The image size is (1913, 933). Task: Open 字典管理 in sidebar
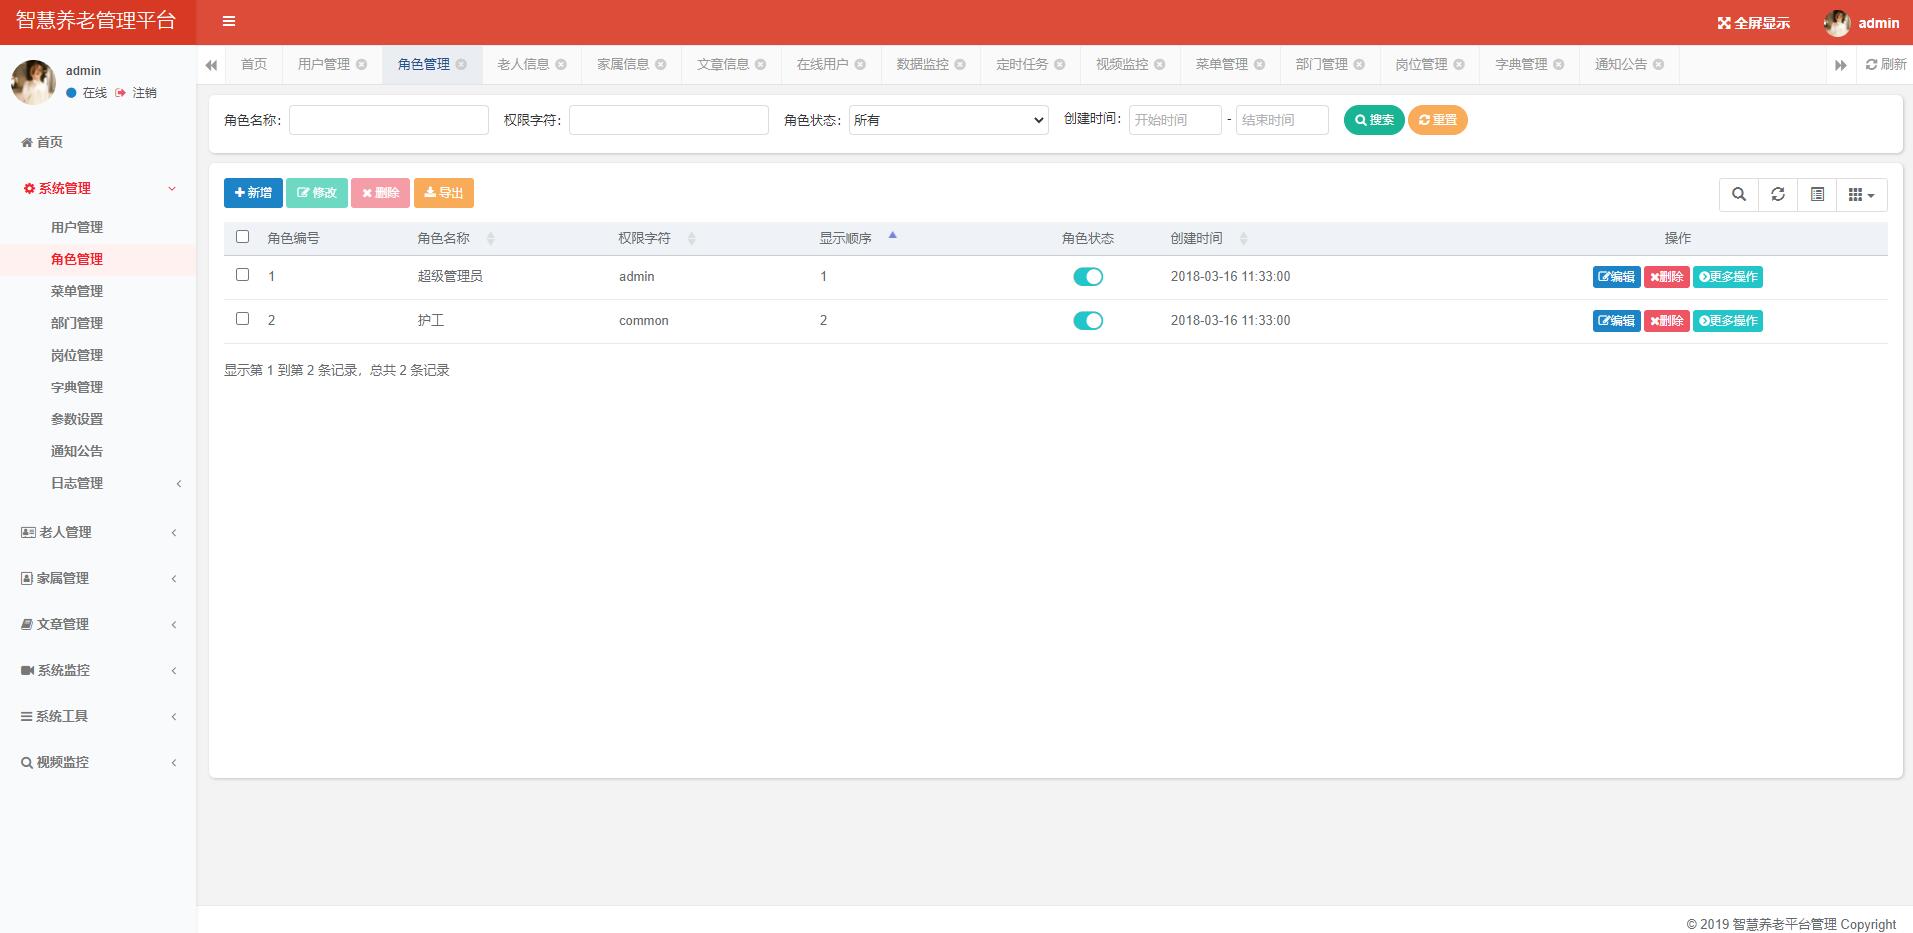pos(77,387)
